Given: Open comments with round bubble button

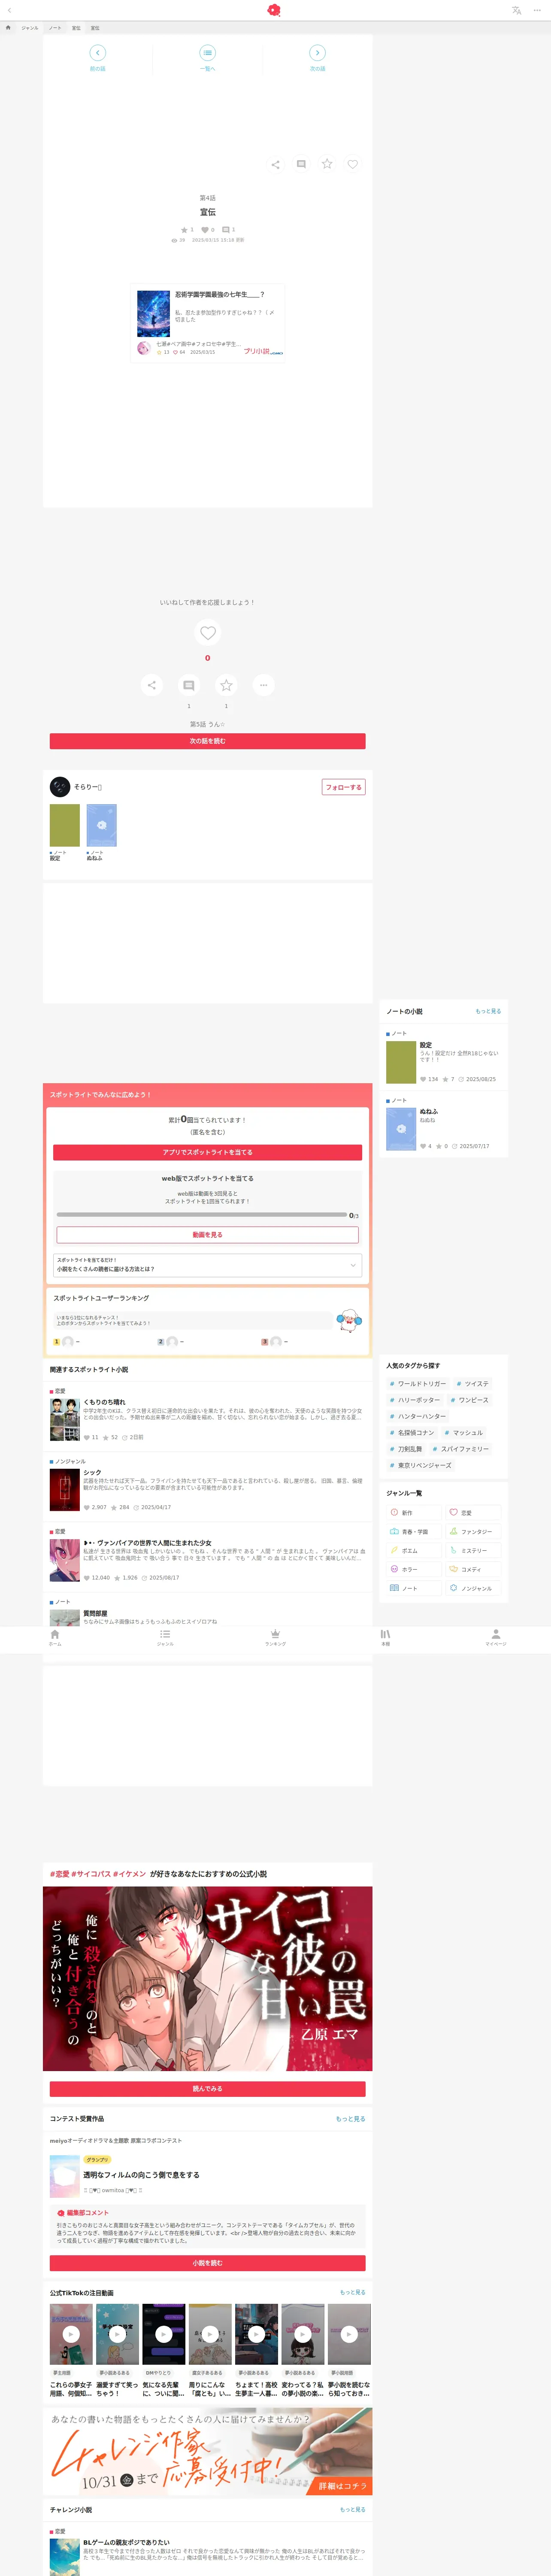Looking at the screenshot, I should (x=188, y=685).
